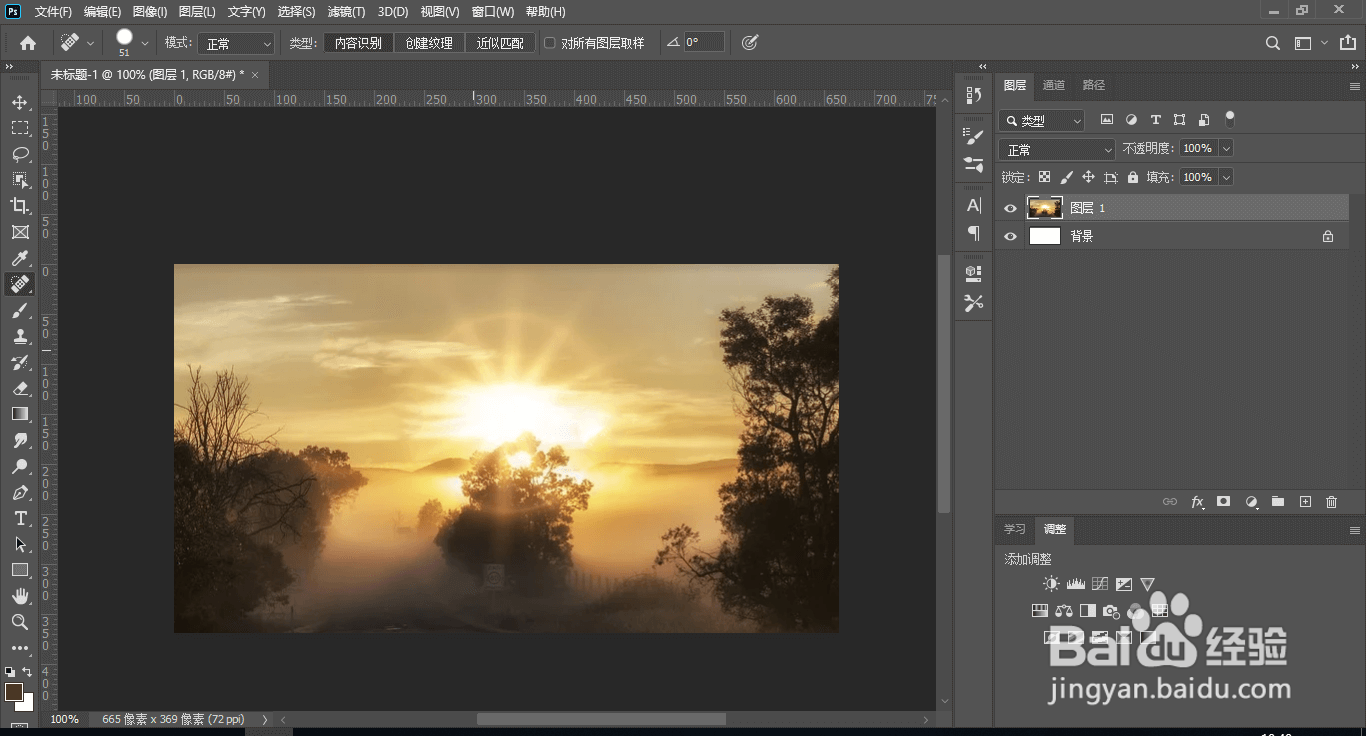
Task: Select the Move tool
Action: pyautogui.click(x=20, y=102)
